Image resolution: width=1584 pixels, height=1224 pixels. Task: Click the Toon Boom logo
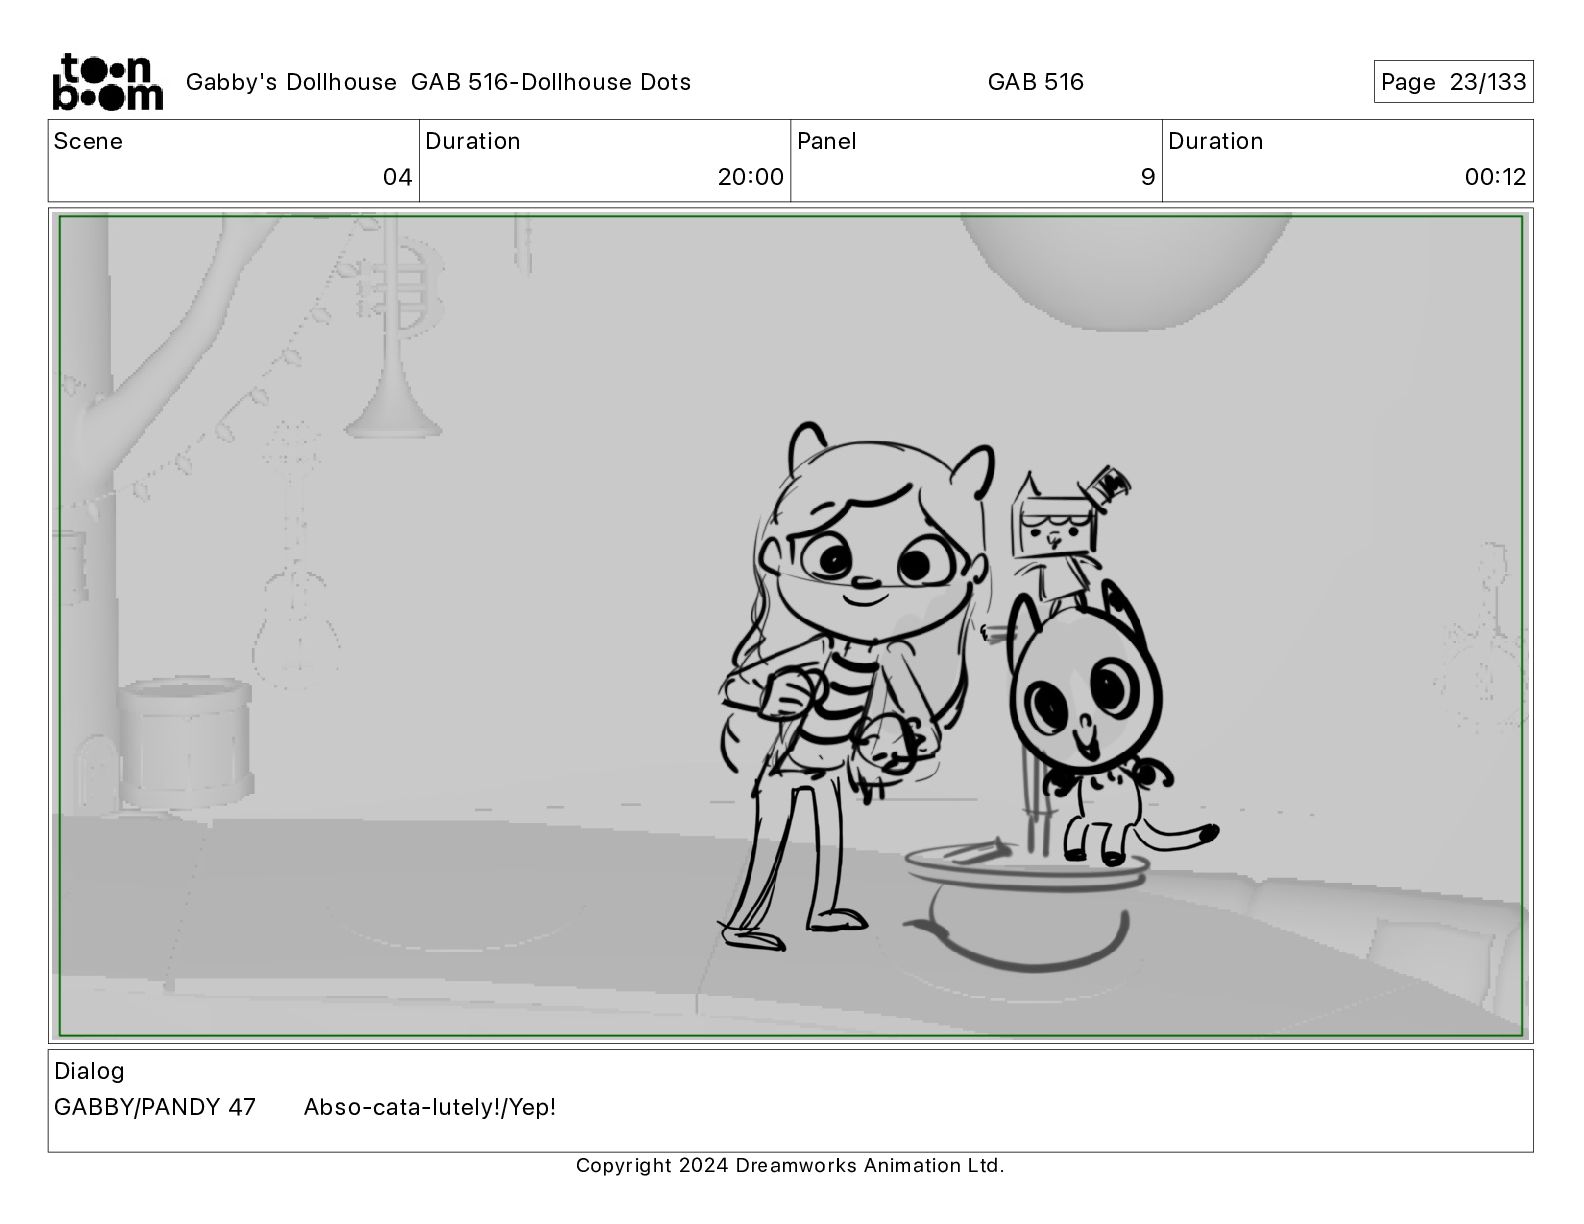107,81
